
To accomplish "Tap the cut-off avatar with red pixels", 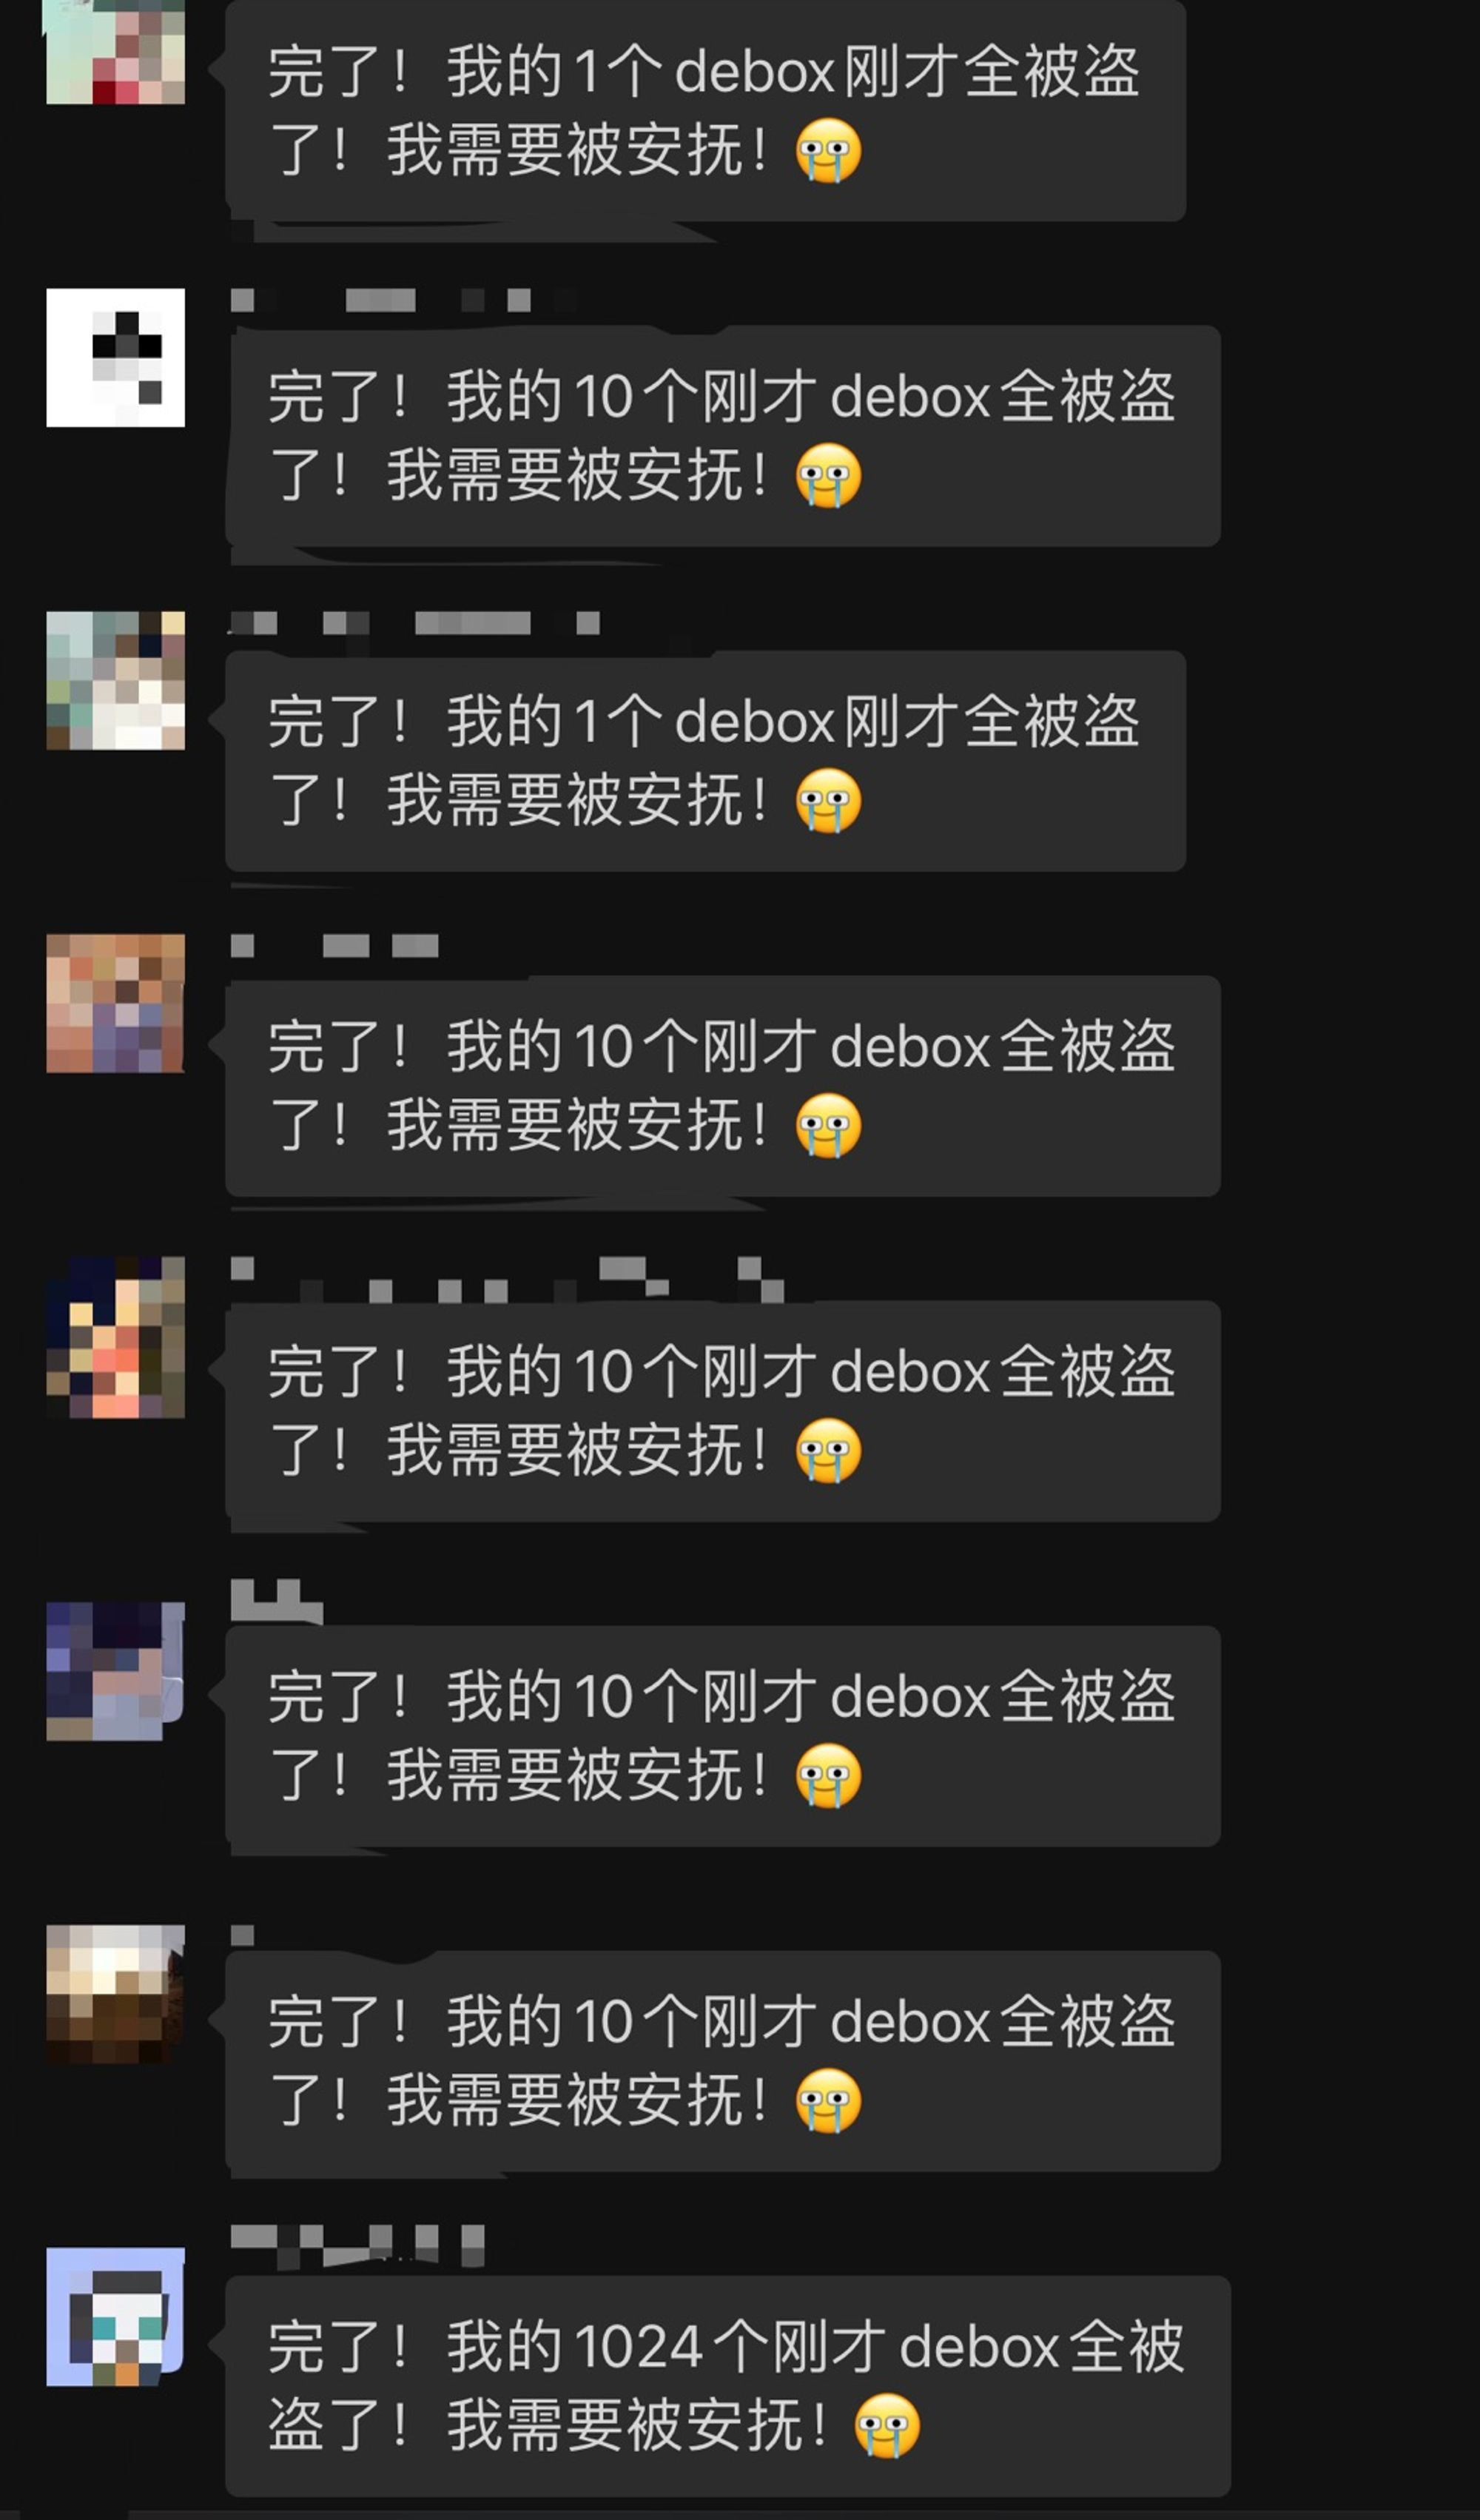I will (x=115, y=52).
